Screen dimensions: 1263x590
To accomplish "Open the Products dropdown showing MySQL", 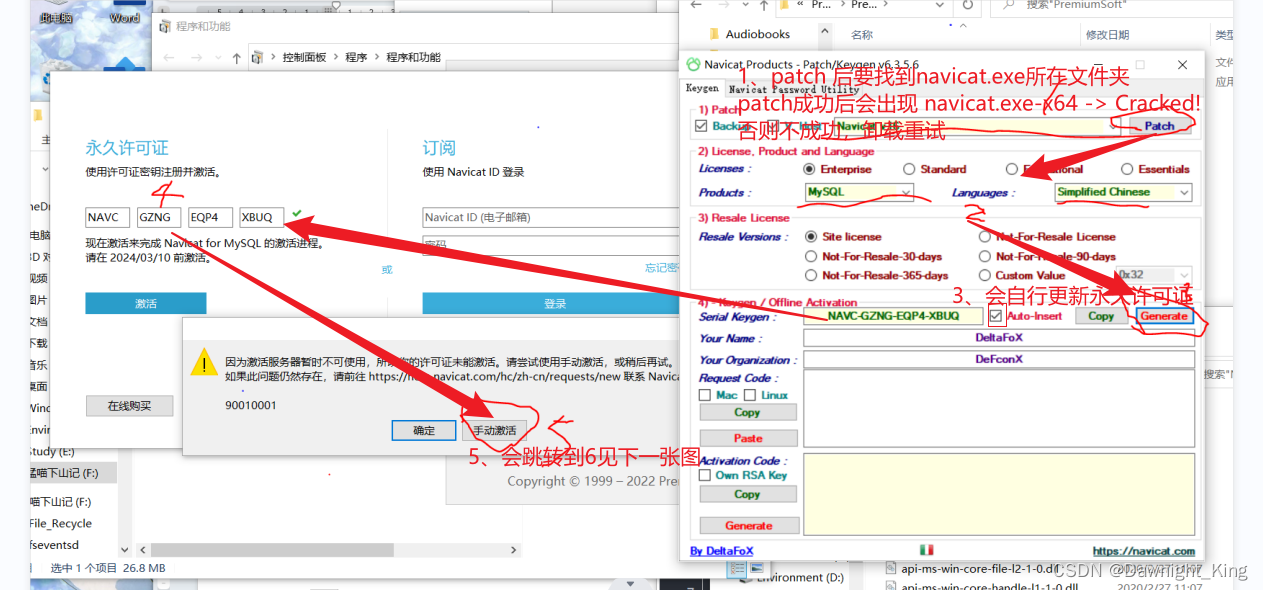I will [x=860, y=192].
